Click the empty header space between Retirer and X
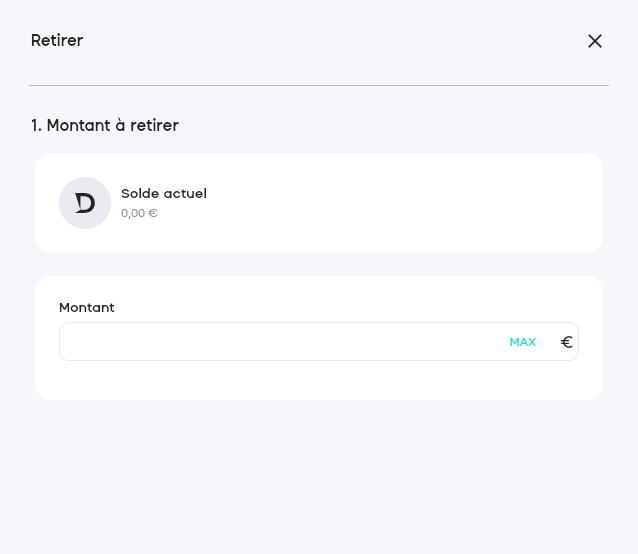638x554 pixels. tap(330, 41)
